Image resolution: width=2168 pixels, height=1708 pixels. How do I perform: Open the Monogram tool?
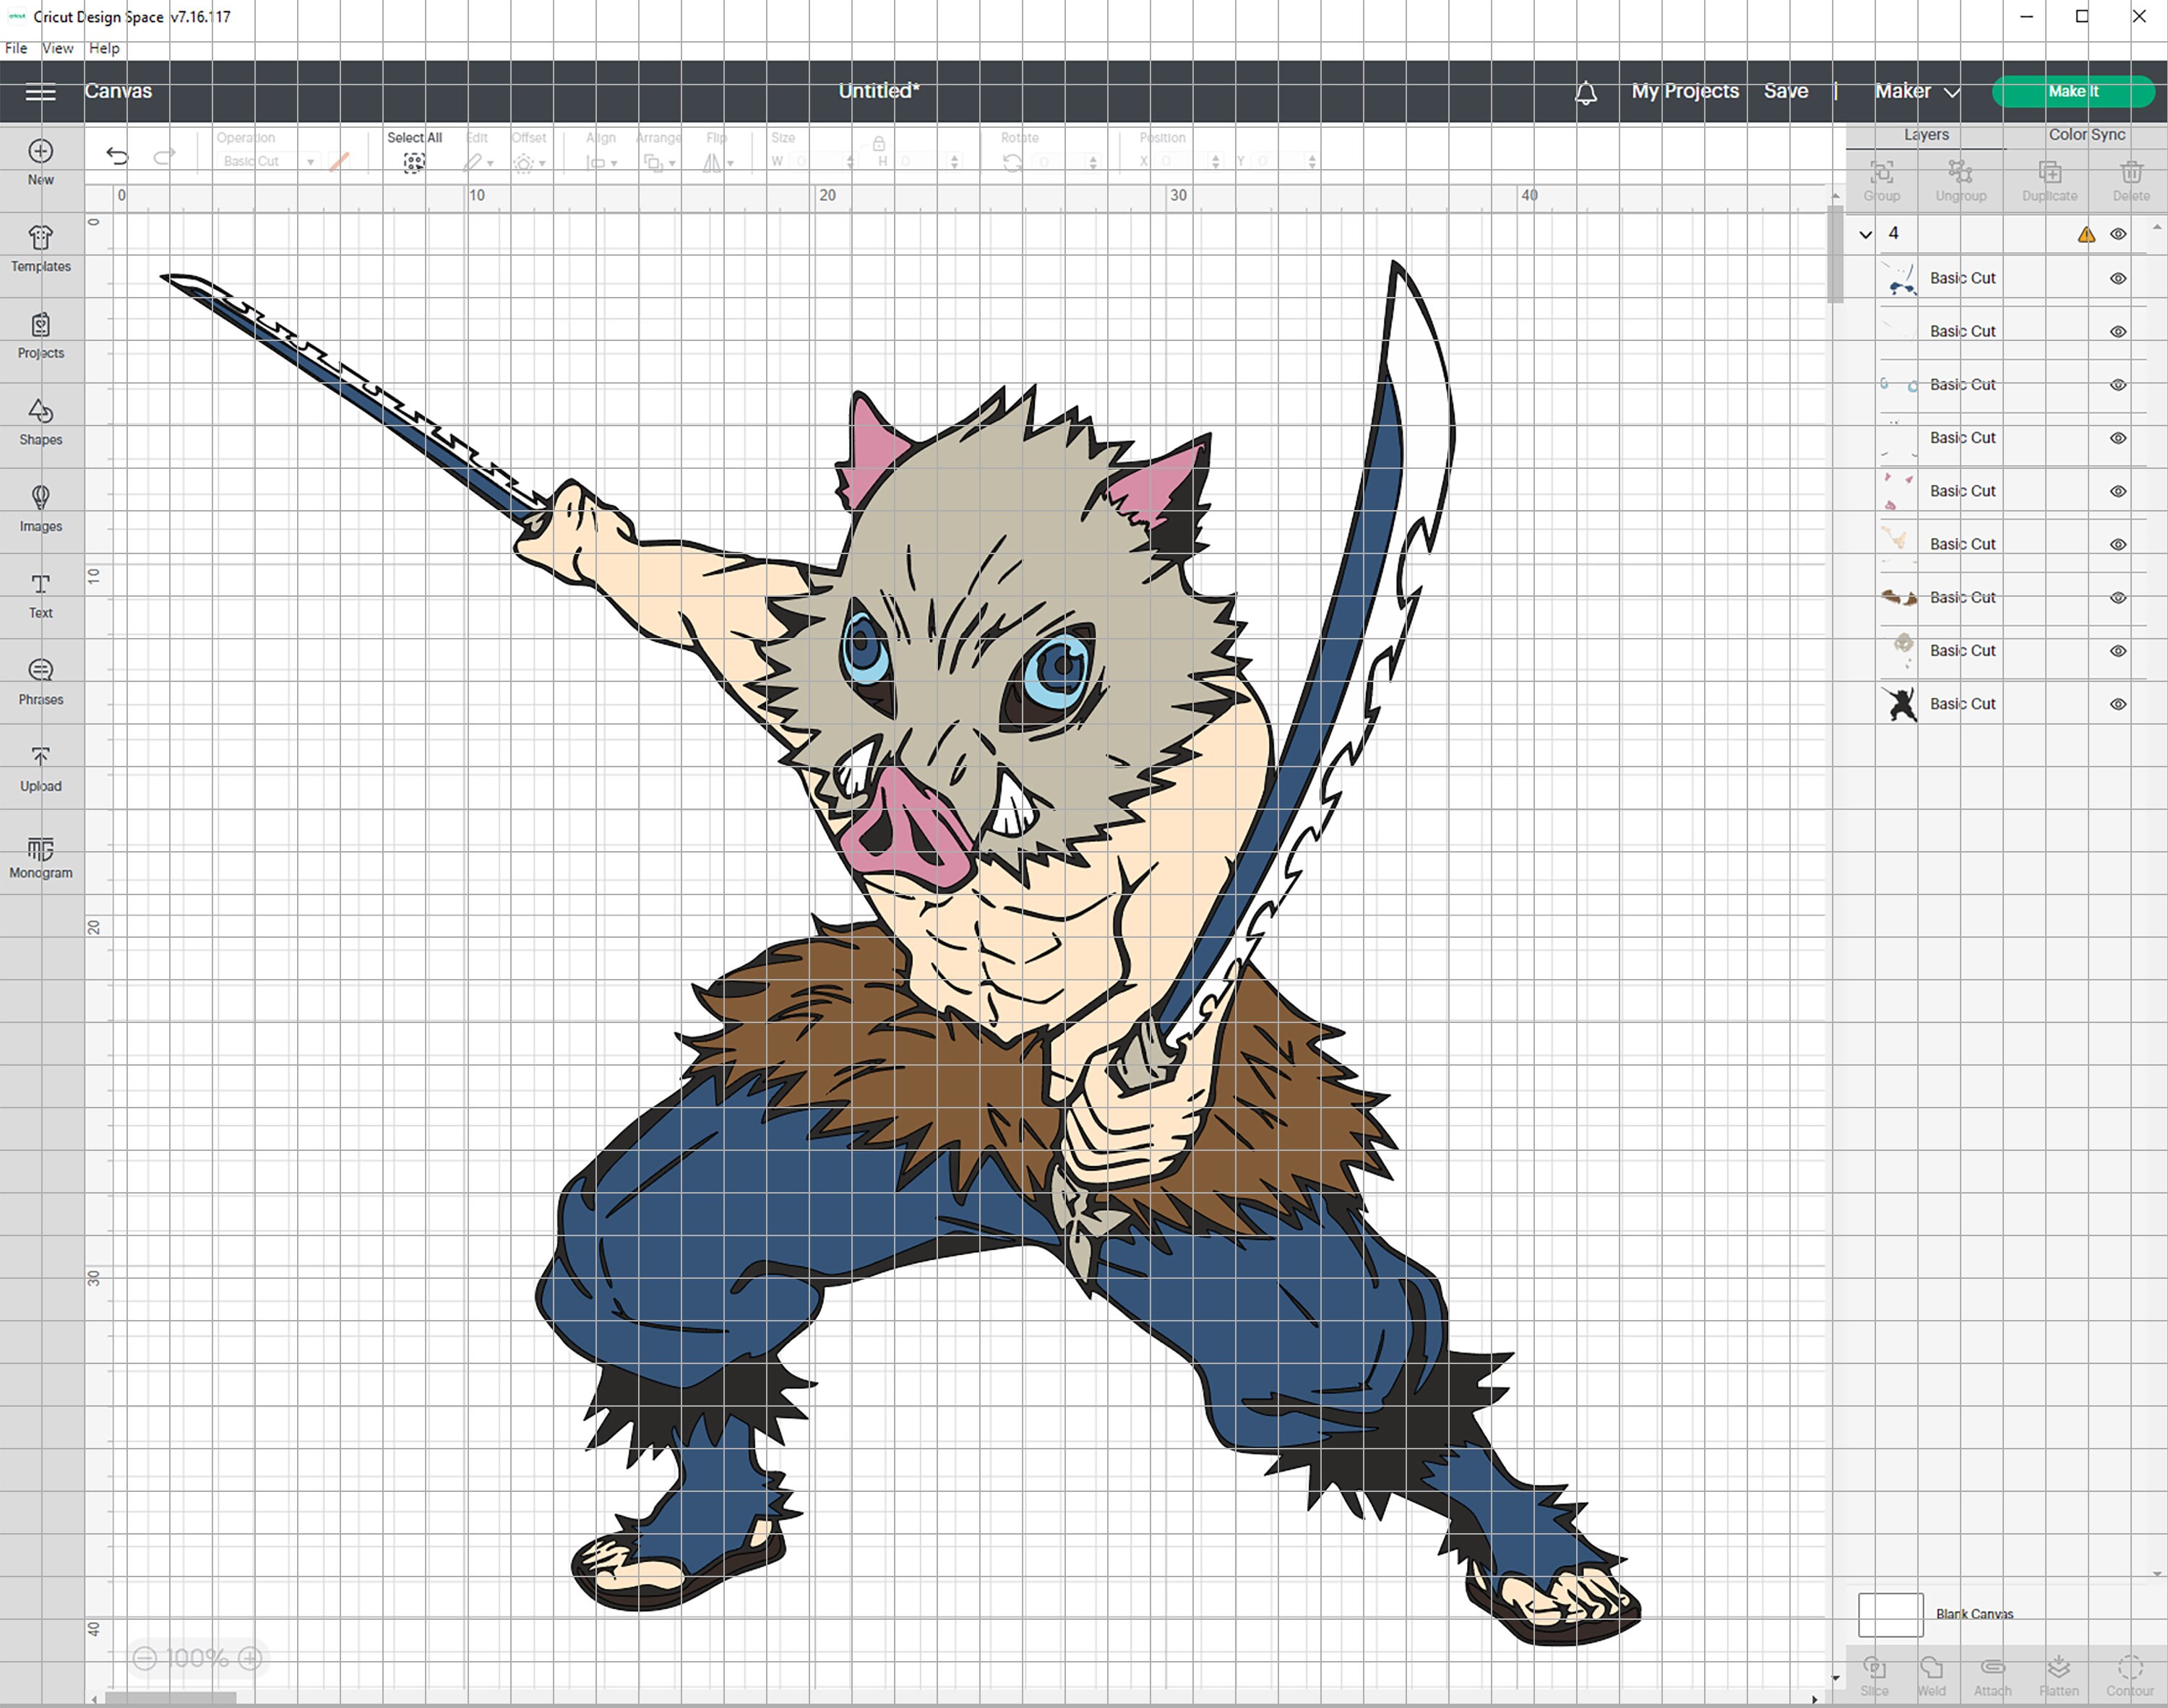point(41,856)
